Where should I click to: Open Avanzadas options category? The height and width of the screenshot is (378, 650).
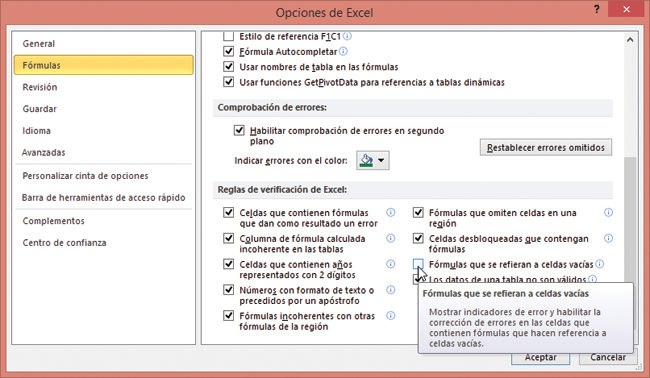point(104,152)
